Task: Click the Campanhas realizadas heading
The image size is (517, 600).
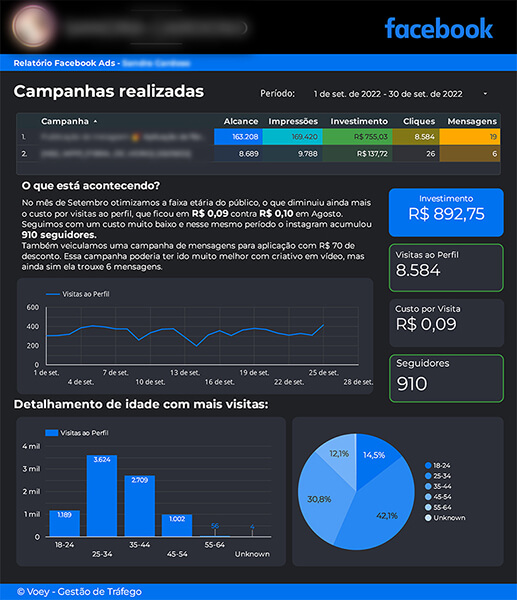Action: [x=109, y=91]
